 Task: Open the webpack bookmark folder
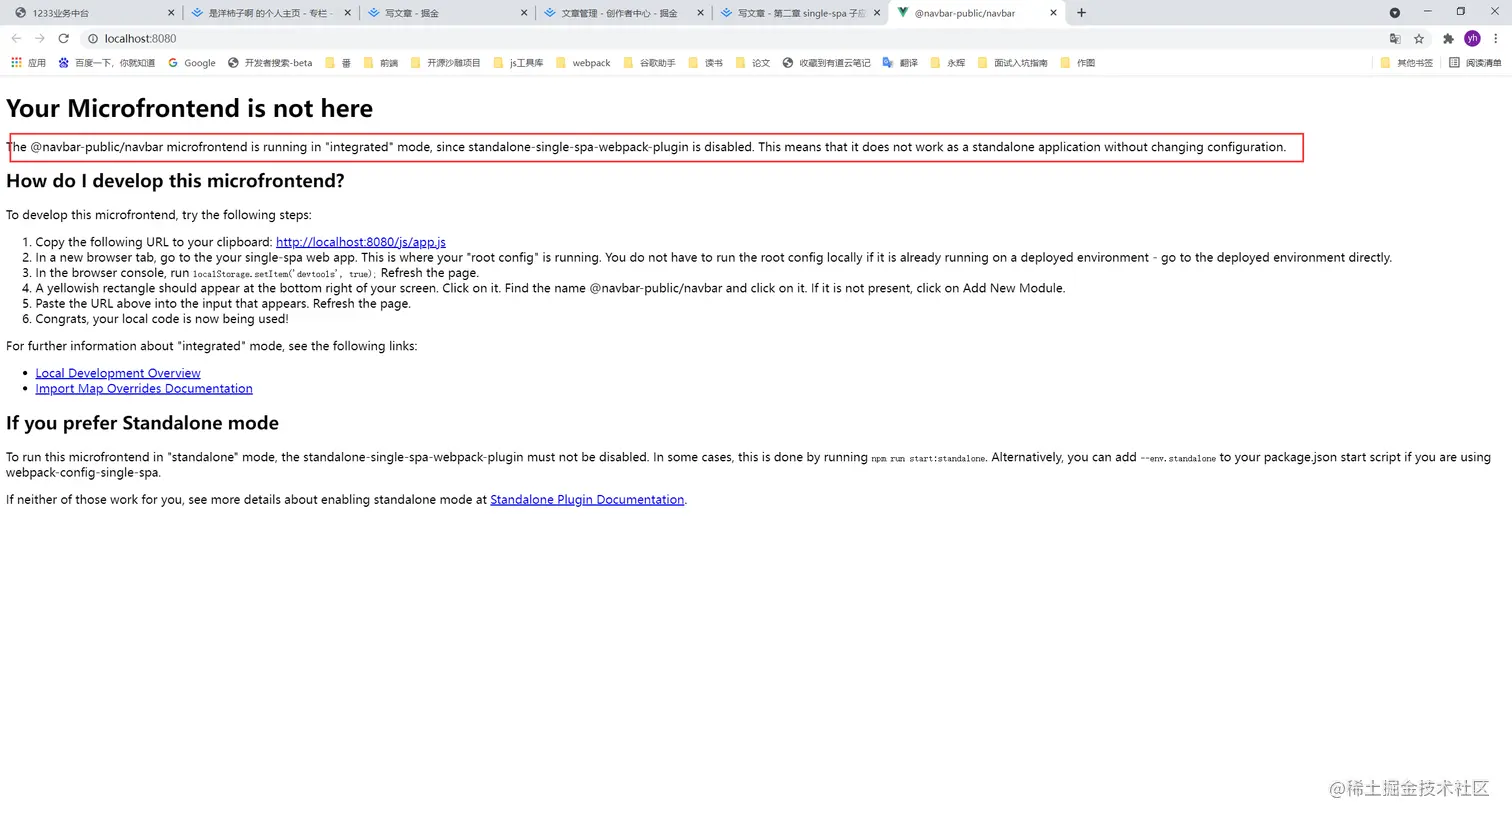click(x=583, y=62)
